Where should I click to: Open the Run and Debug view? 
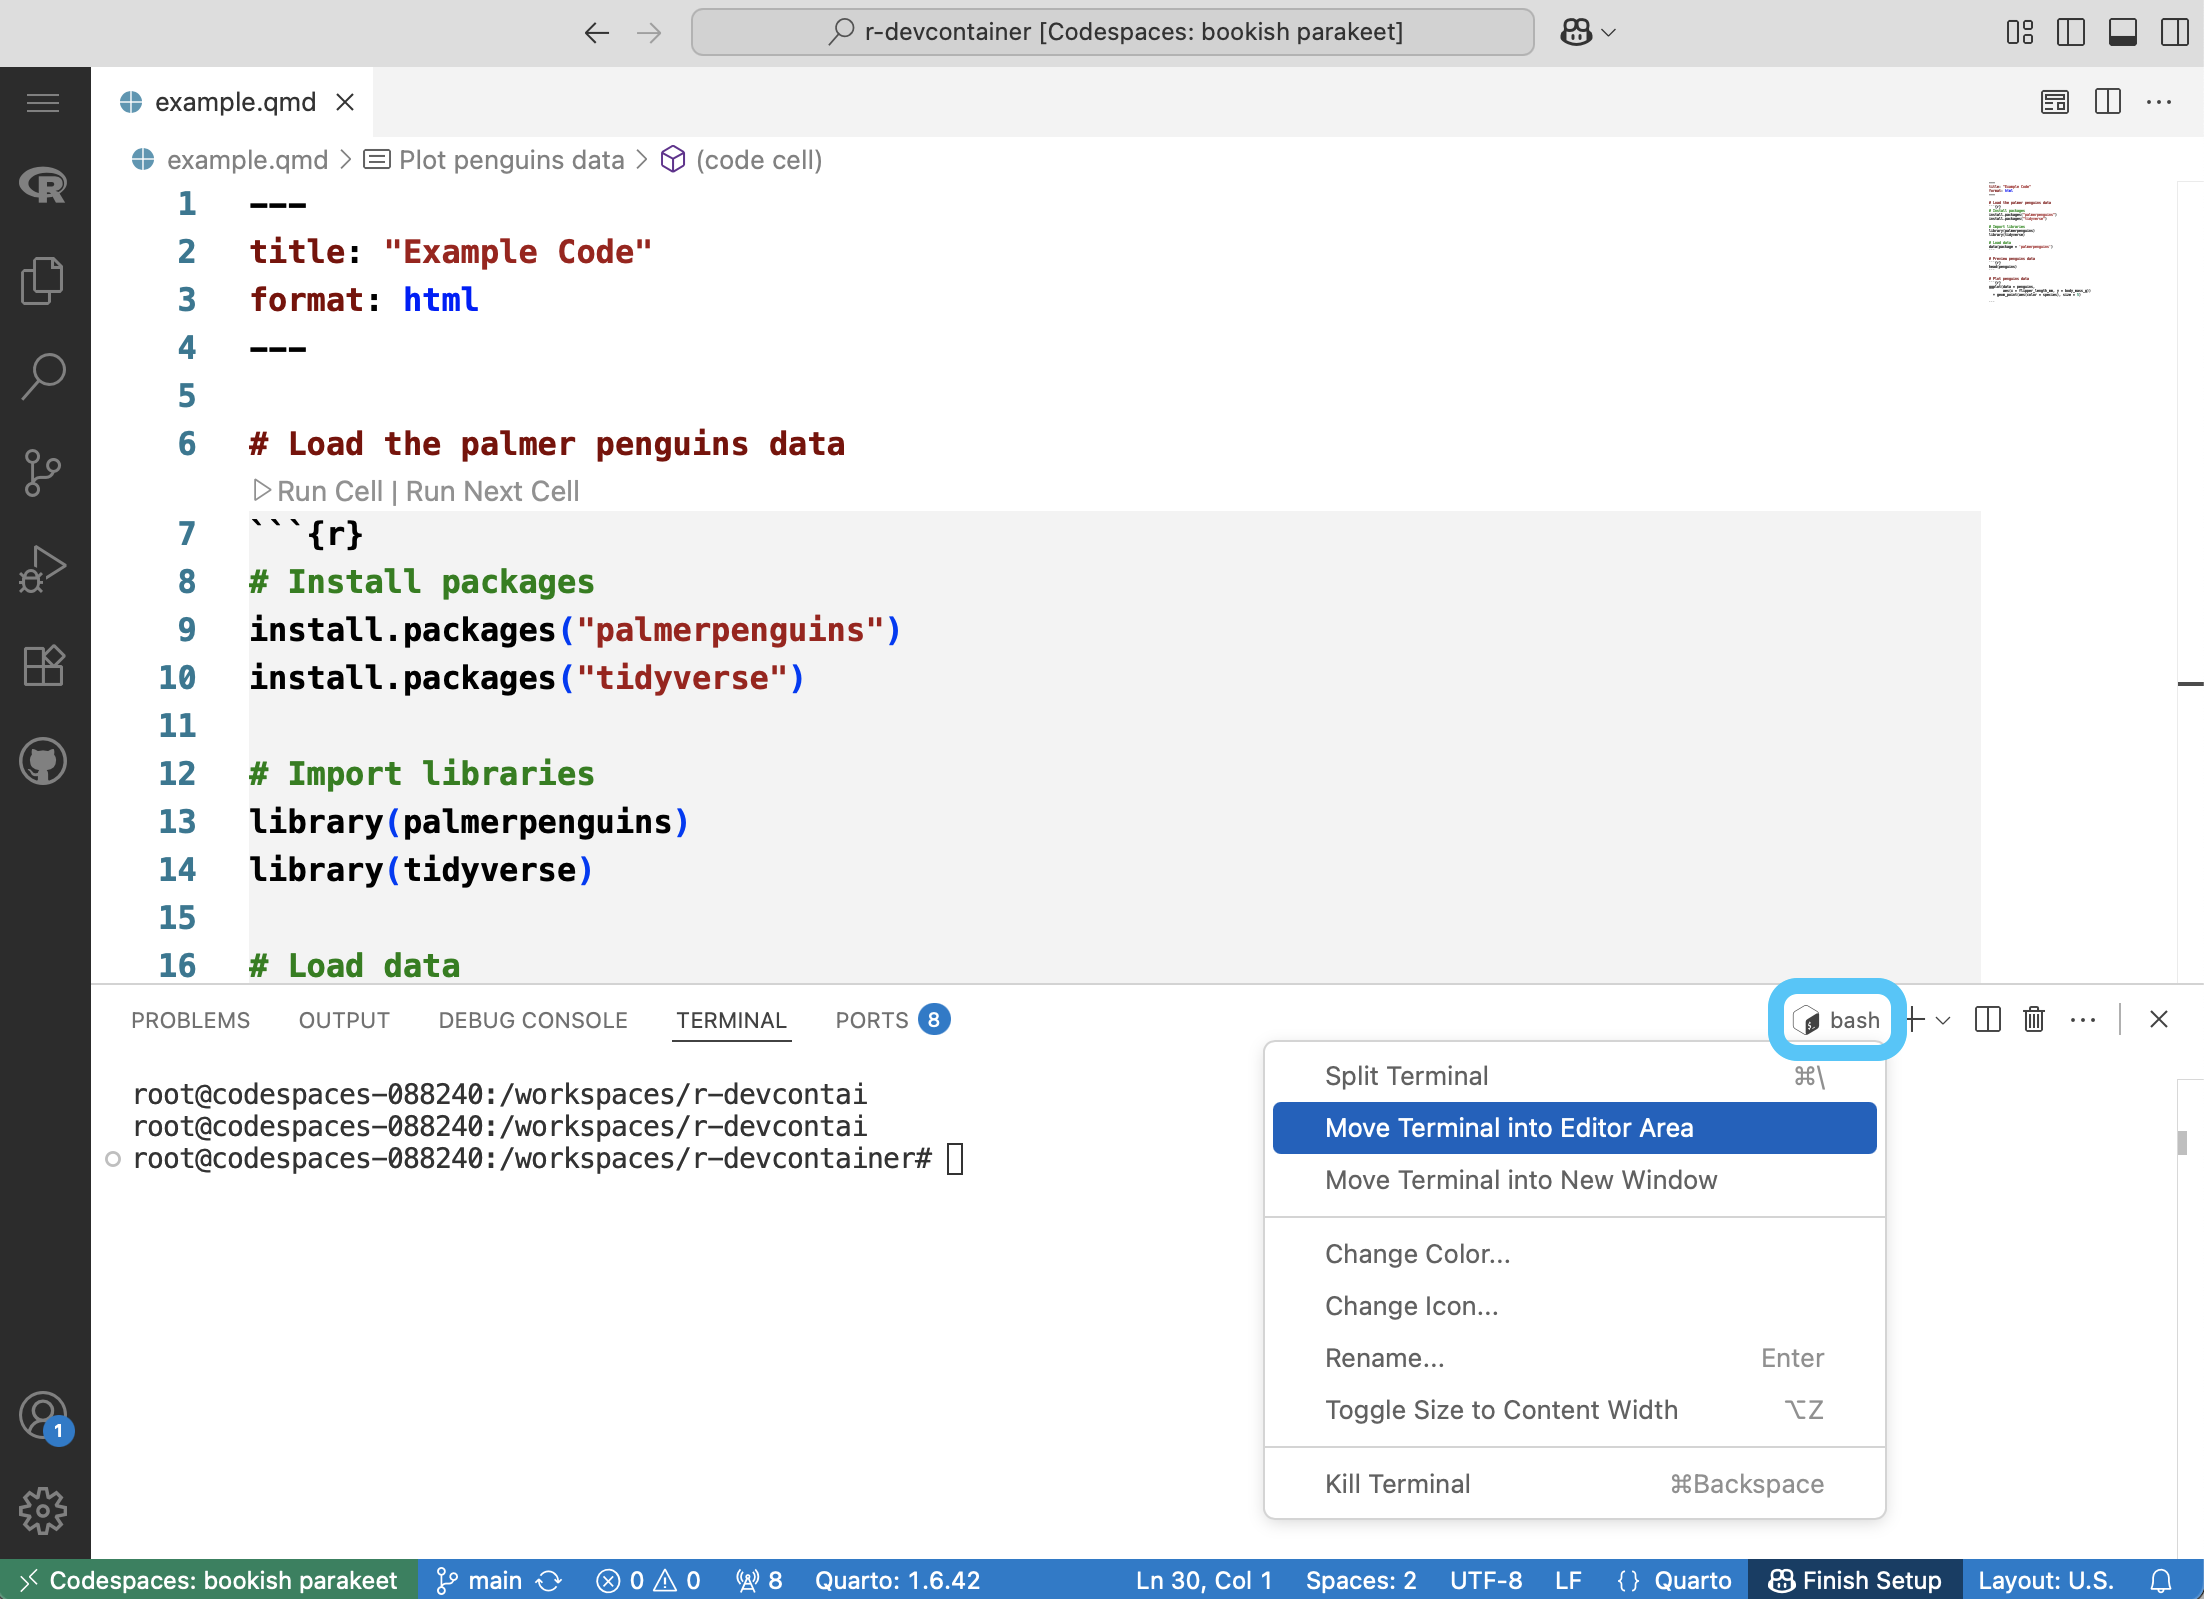(x=43, y=569)
